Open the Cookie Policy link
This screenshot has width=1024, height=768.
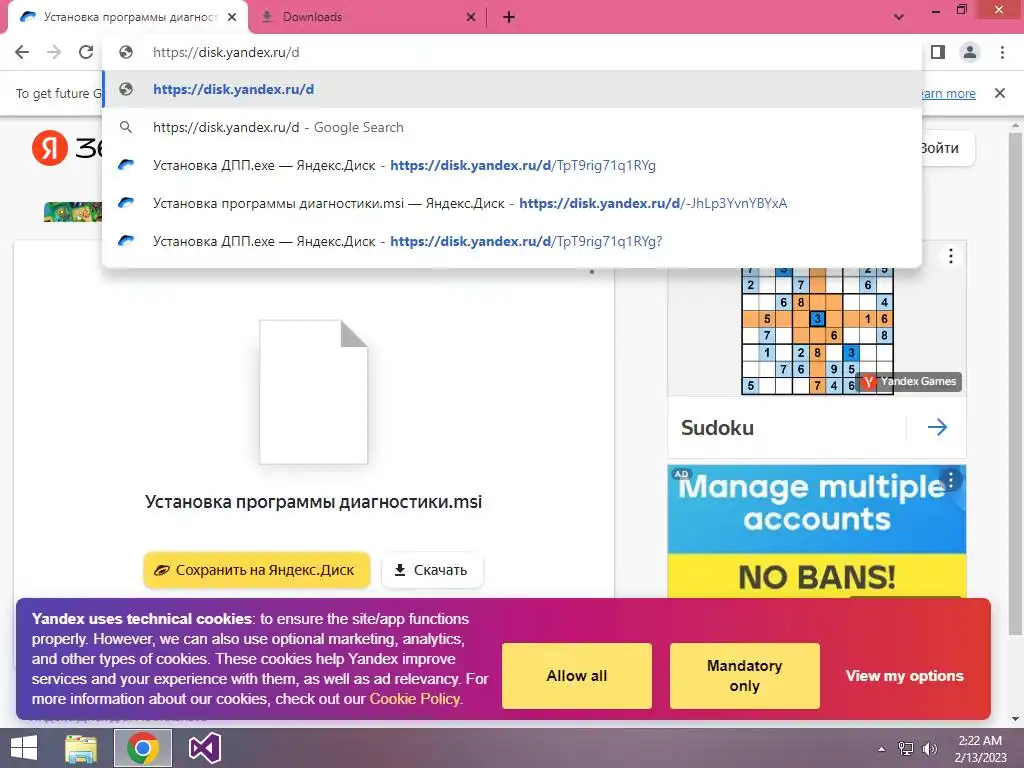pos(415,699)
